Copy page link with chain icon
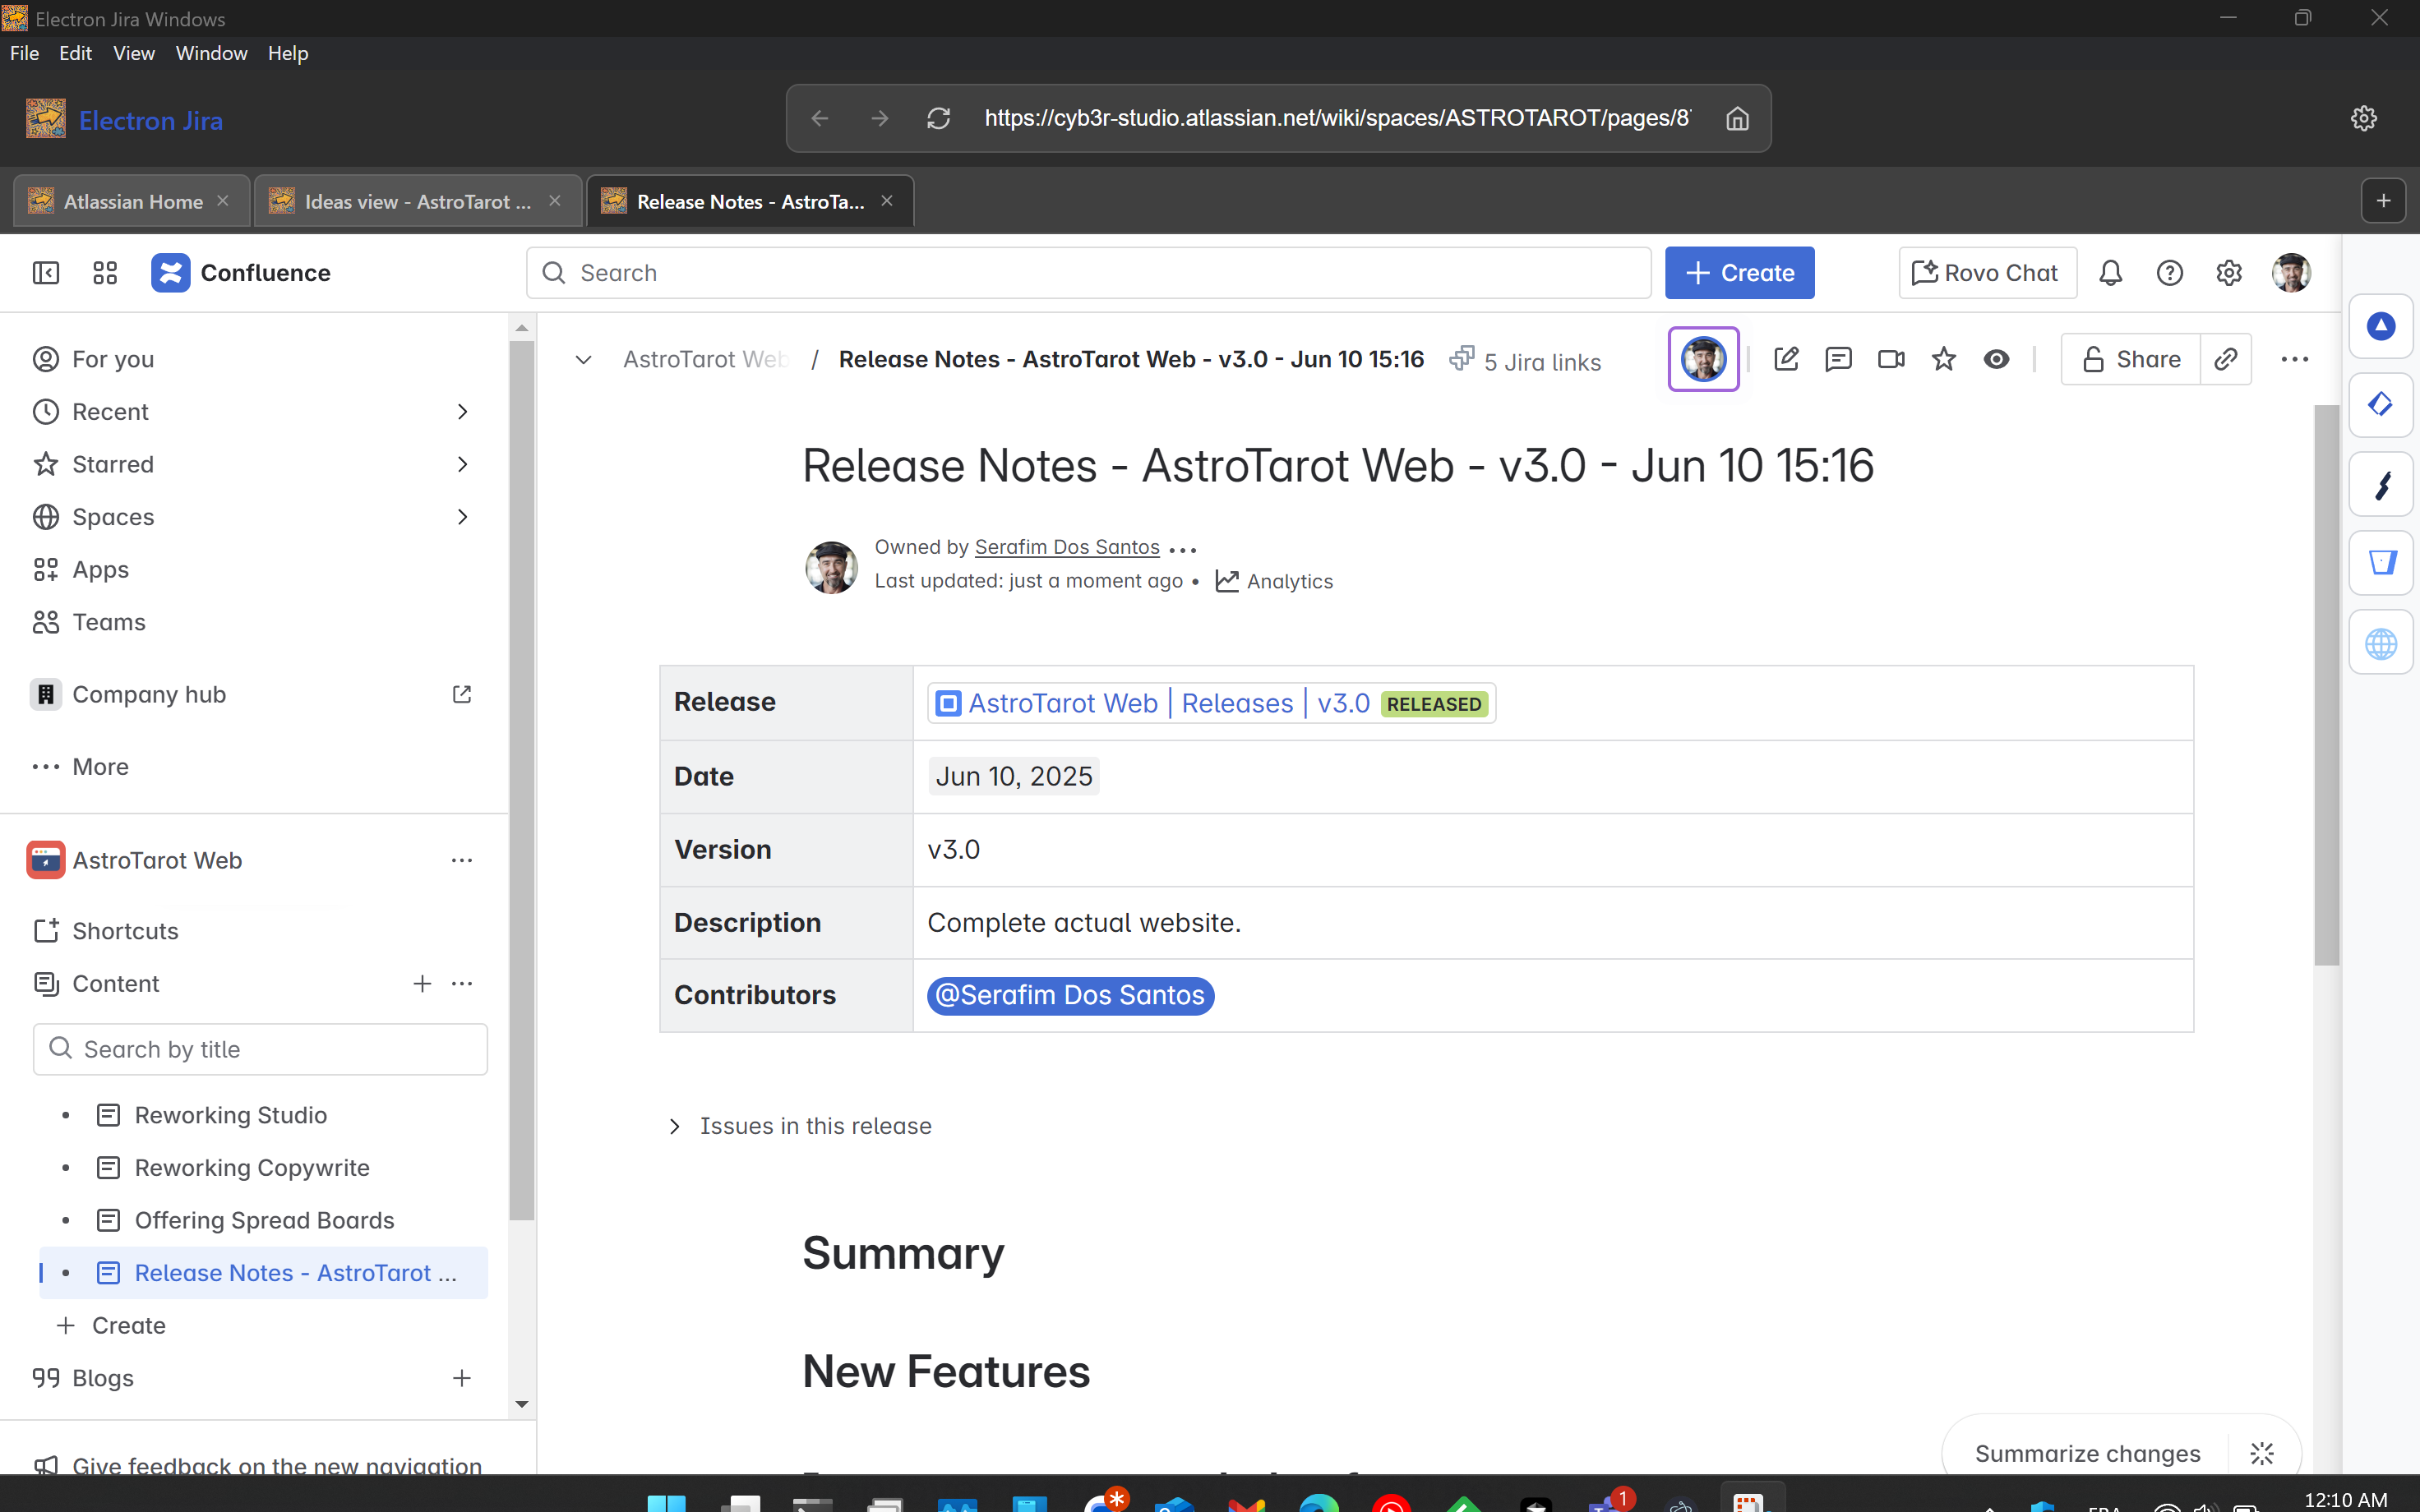This screenshot has width=2420, height=1512. pyautogui.click(x=2225, y=359)
